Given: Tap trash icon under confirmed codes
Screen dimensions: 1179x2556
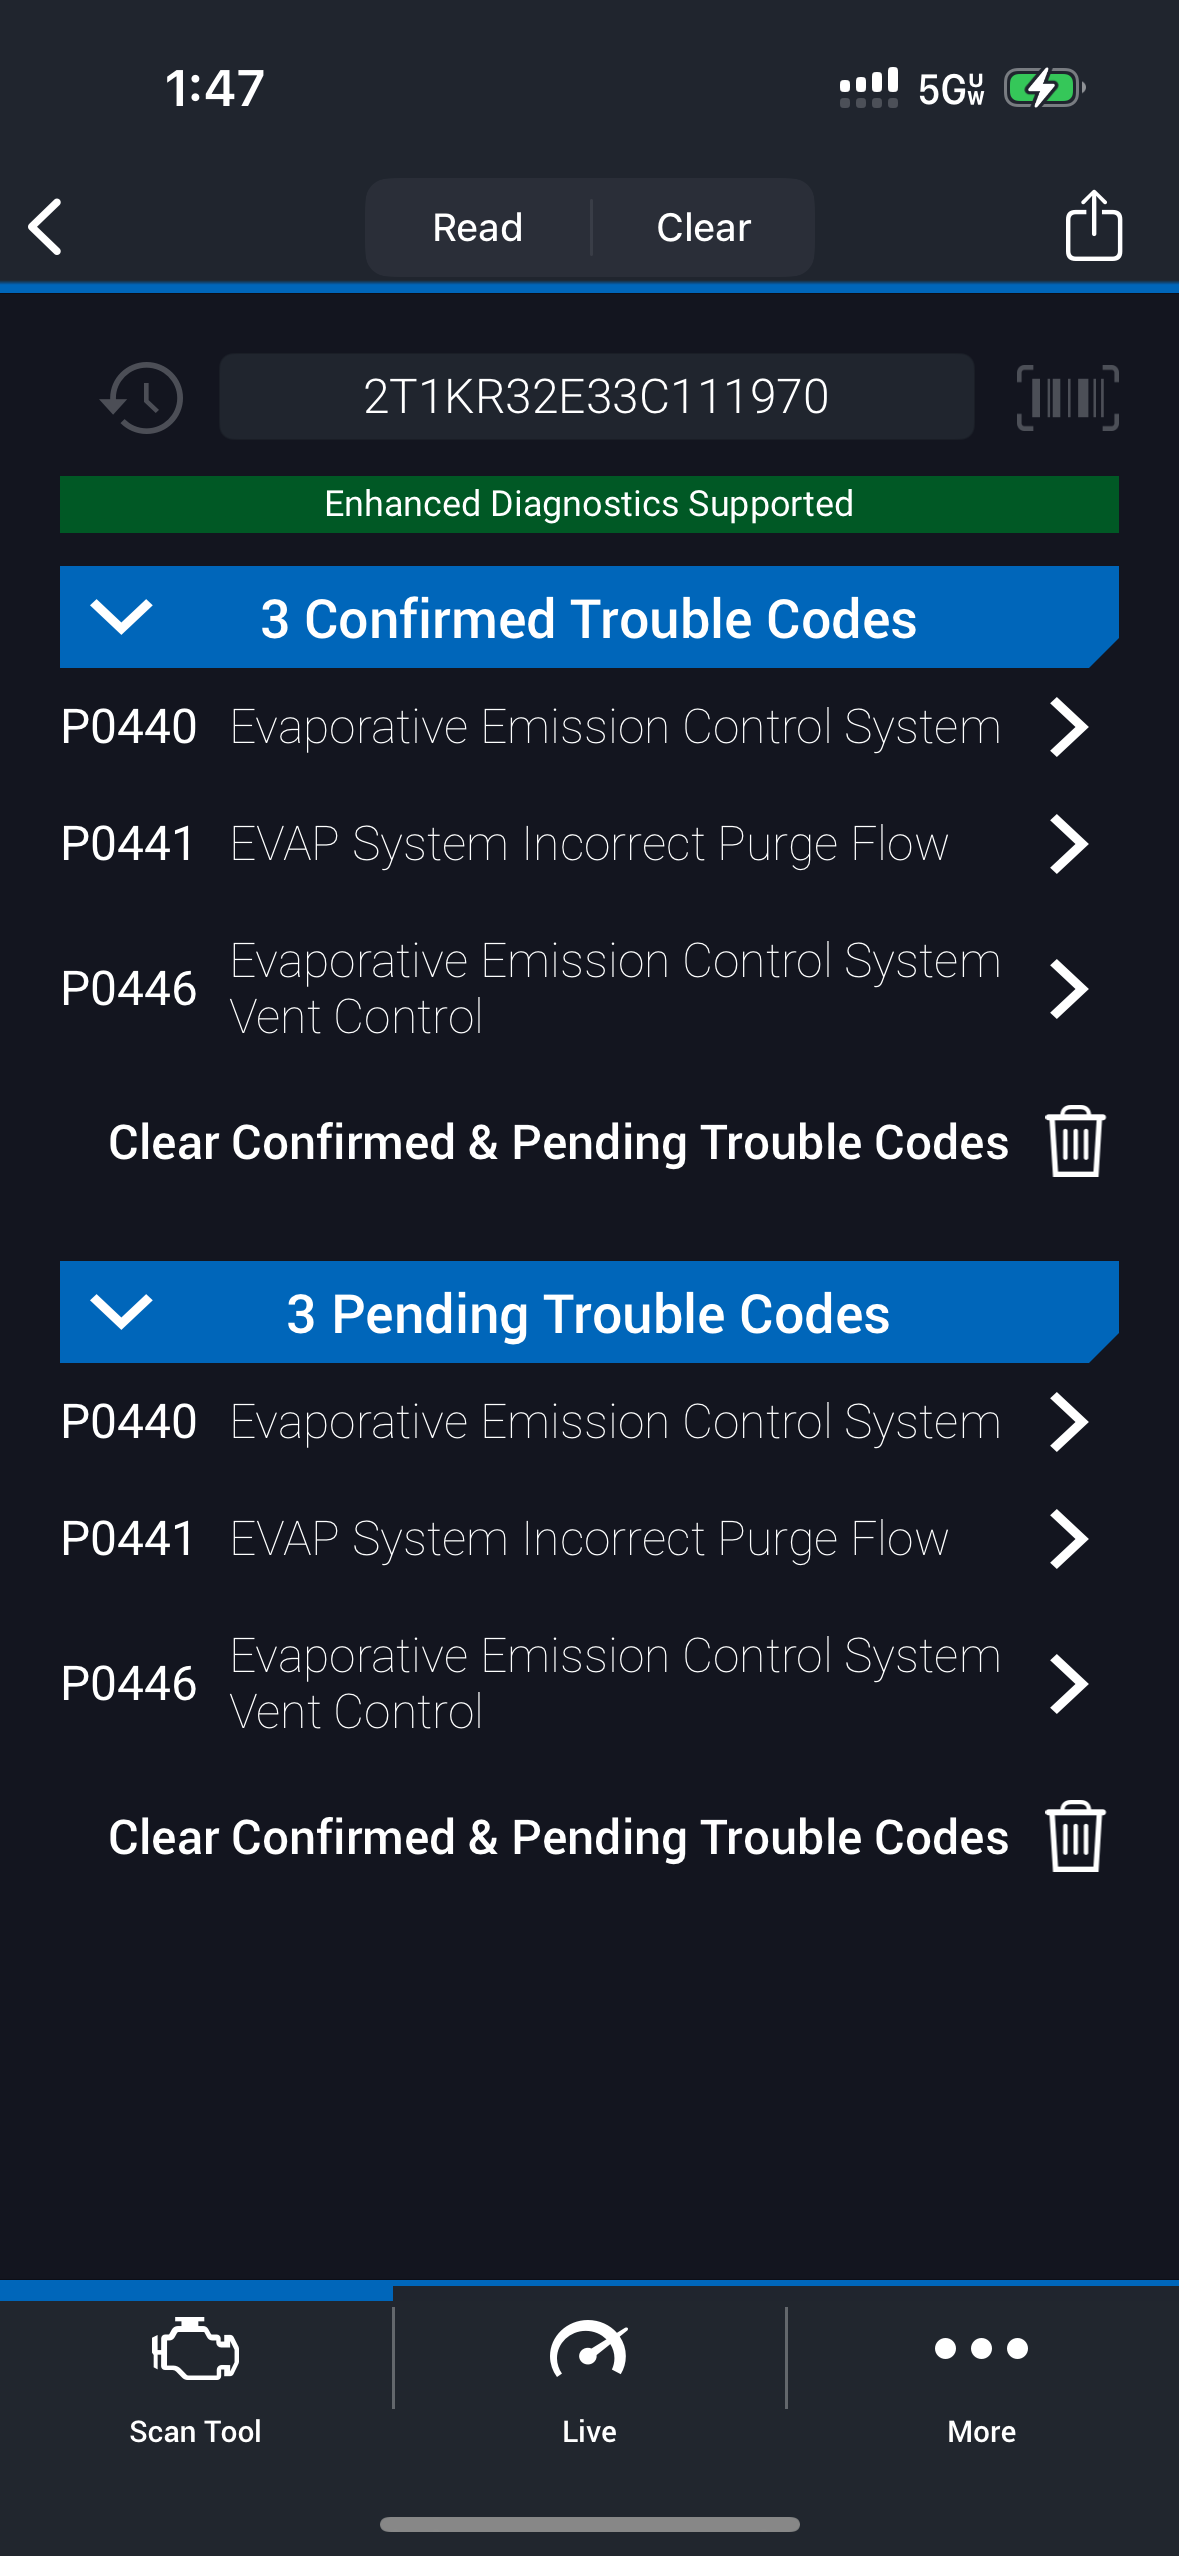Looking at the screenshot, I should (x=1075, y=1141).
